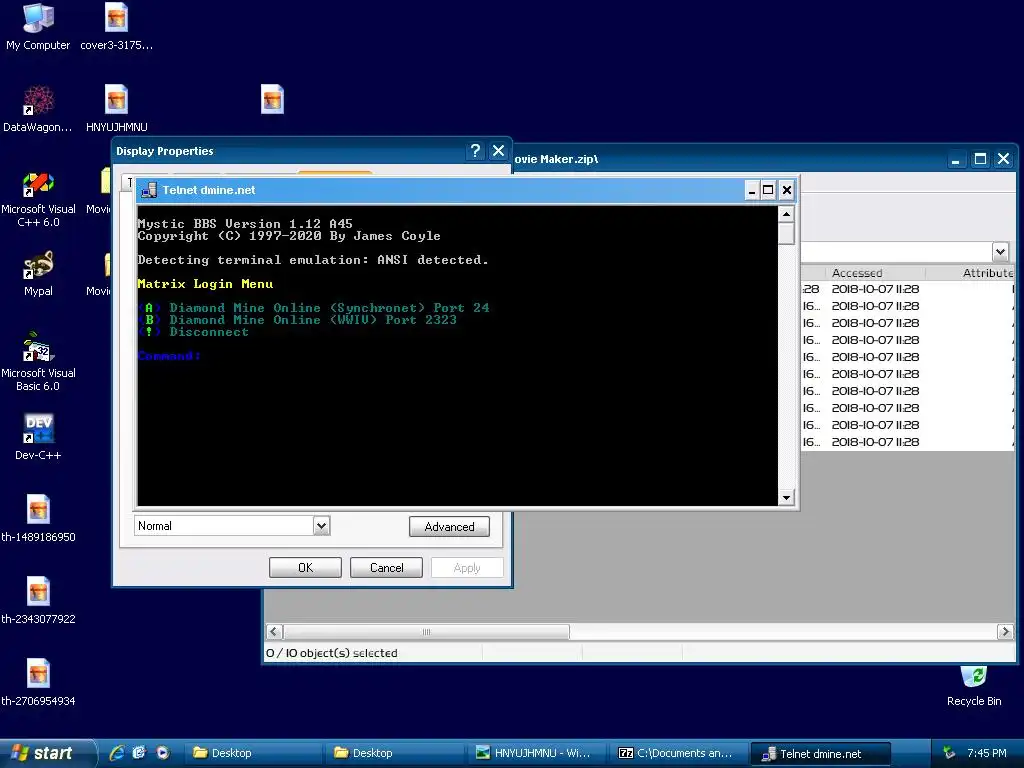Click the Matrix Login Menu heading
The width and height of the screenshot is (1024, 768).
coord(206,284)
